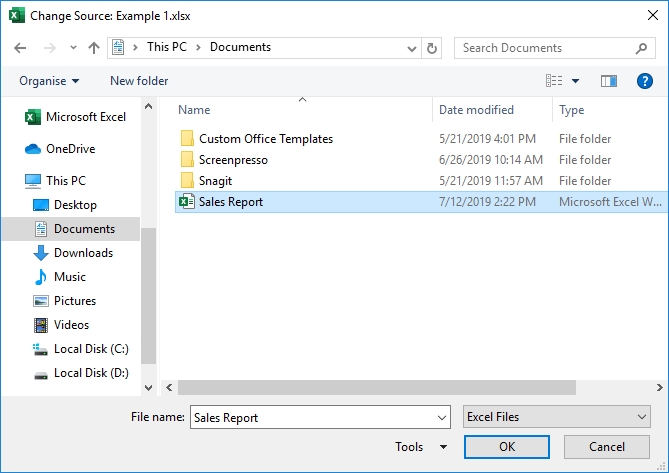Expand the address bar history dropdown
The height and width of the screenshot is (473, 669).
(412, 48)
